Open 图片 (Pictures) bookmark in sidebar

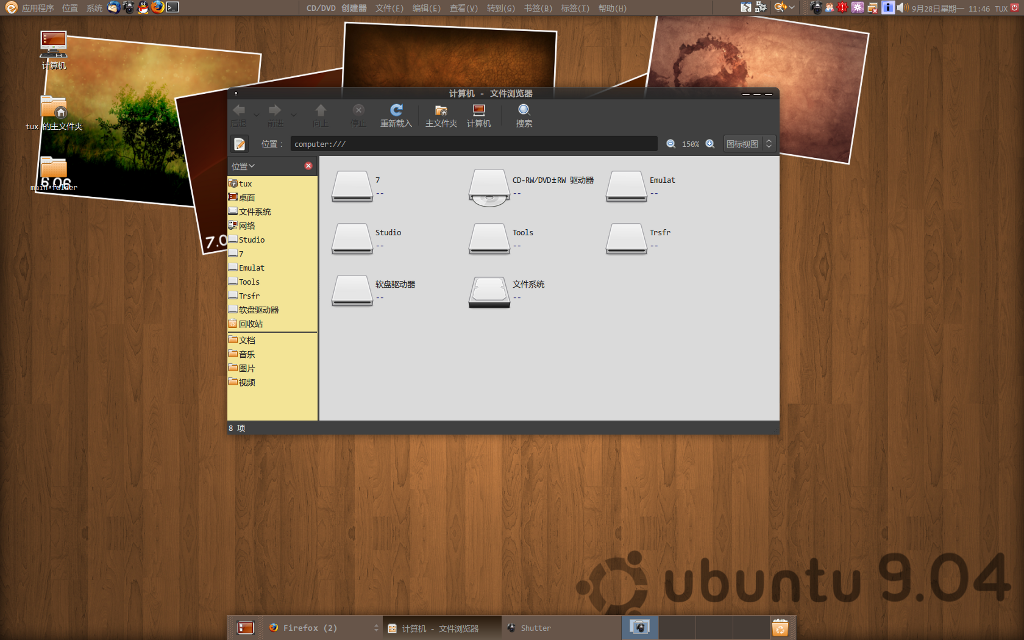pos(272,368)
